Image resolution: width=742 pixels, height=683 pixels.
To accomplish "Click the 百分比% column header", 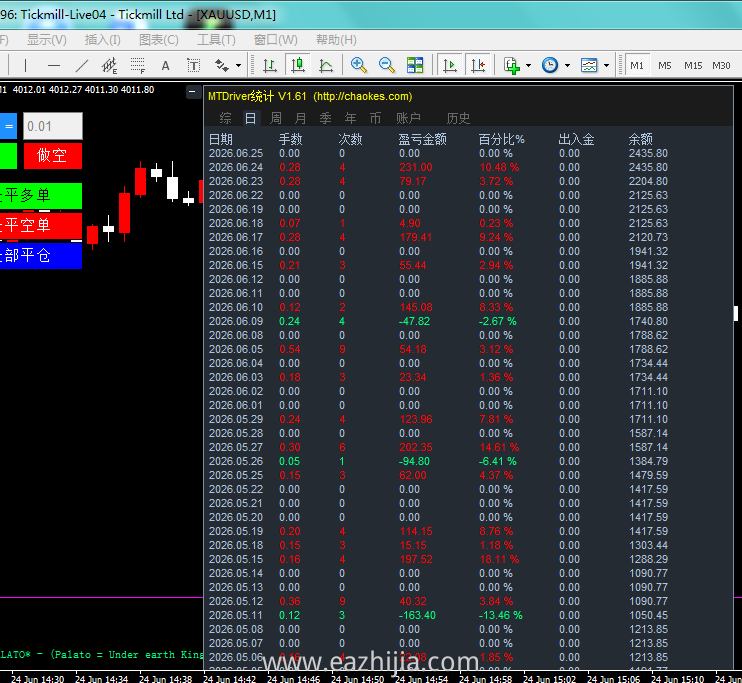I will point(501,139).
